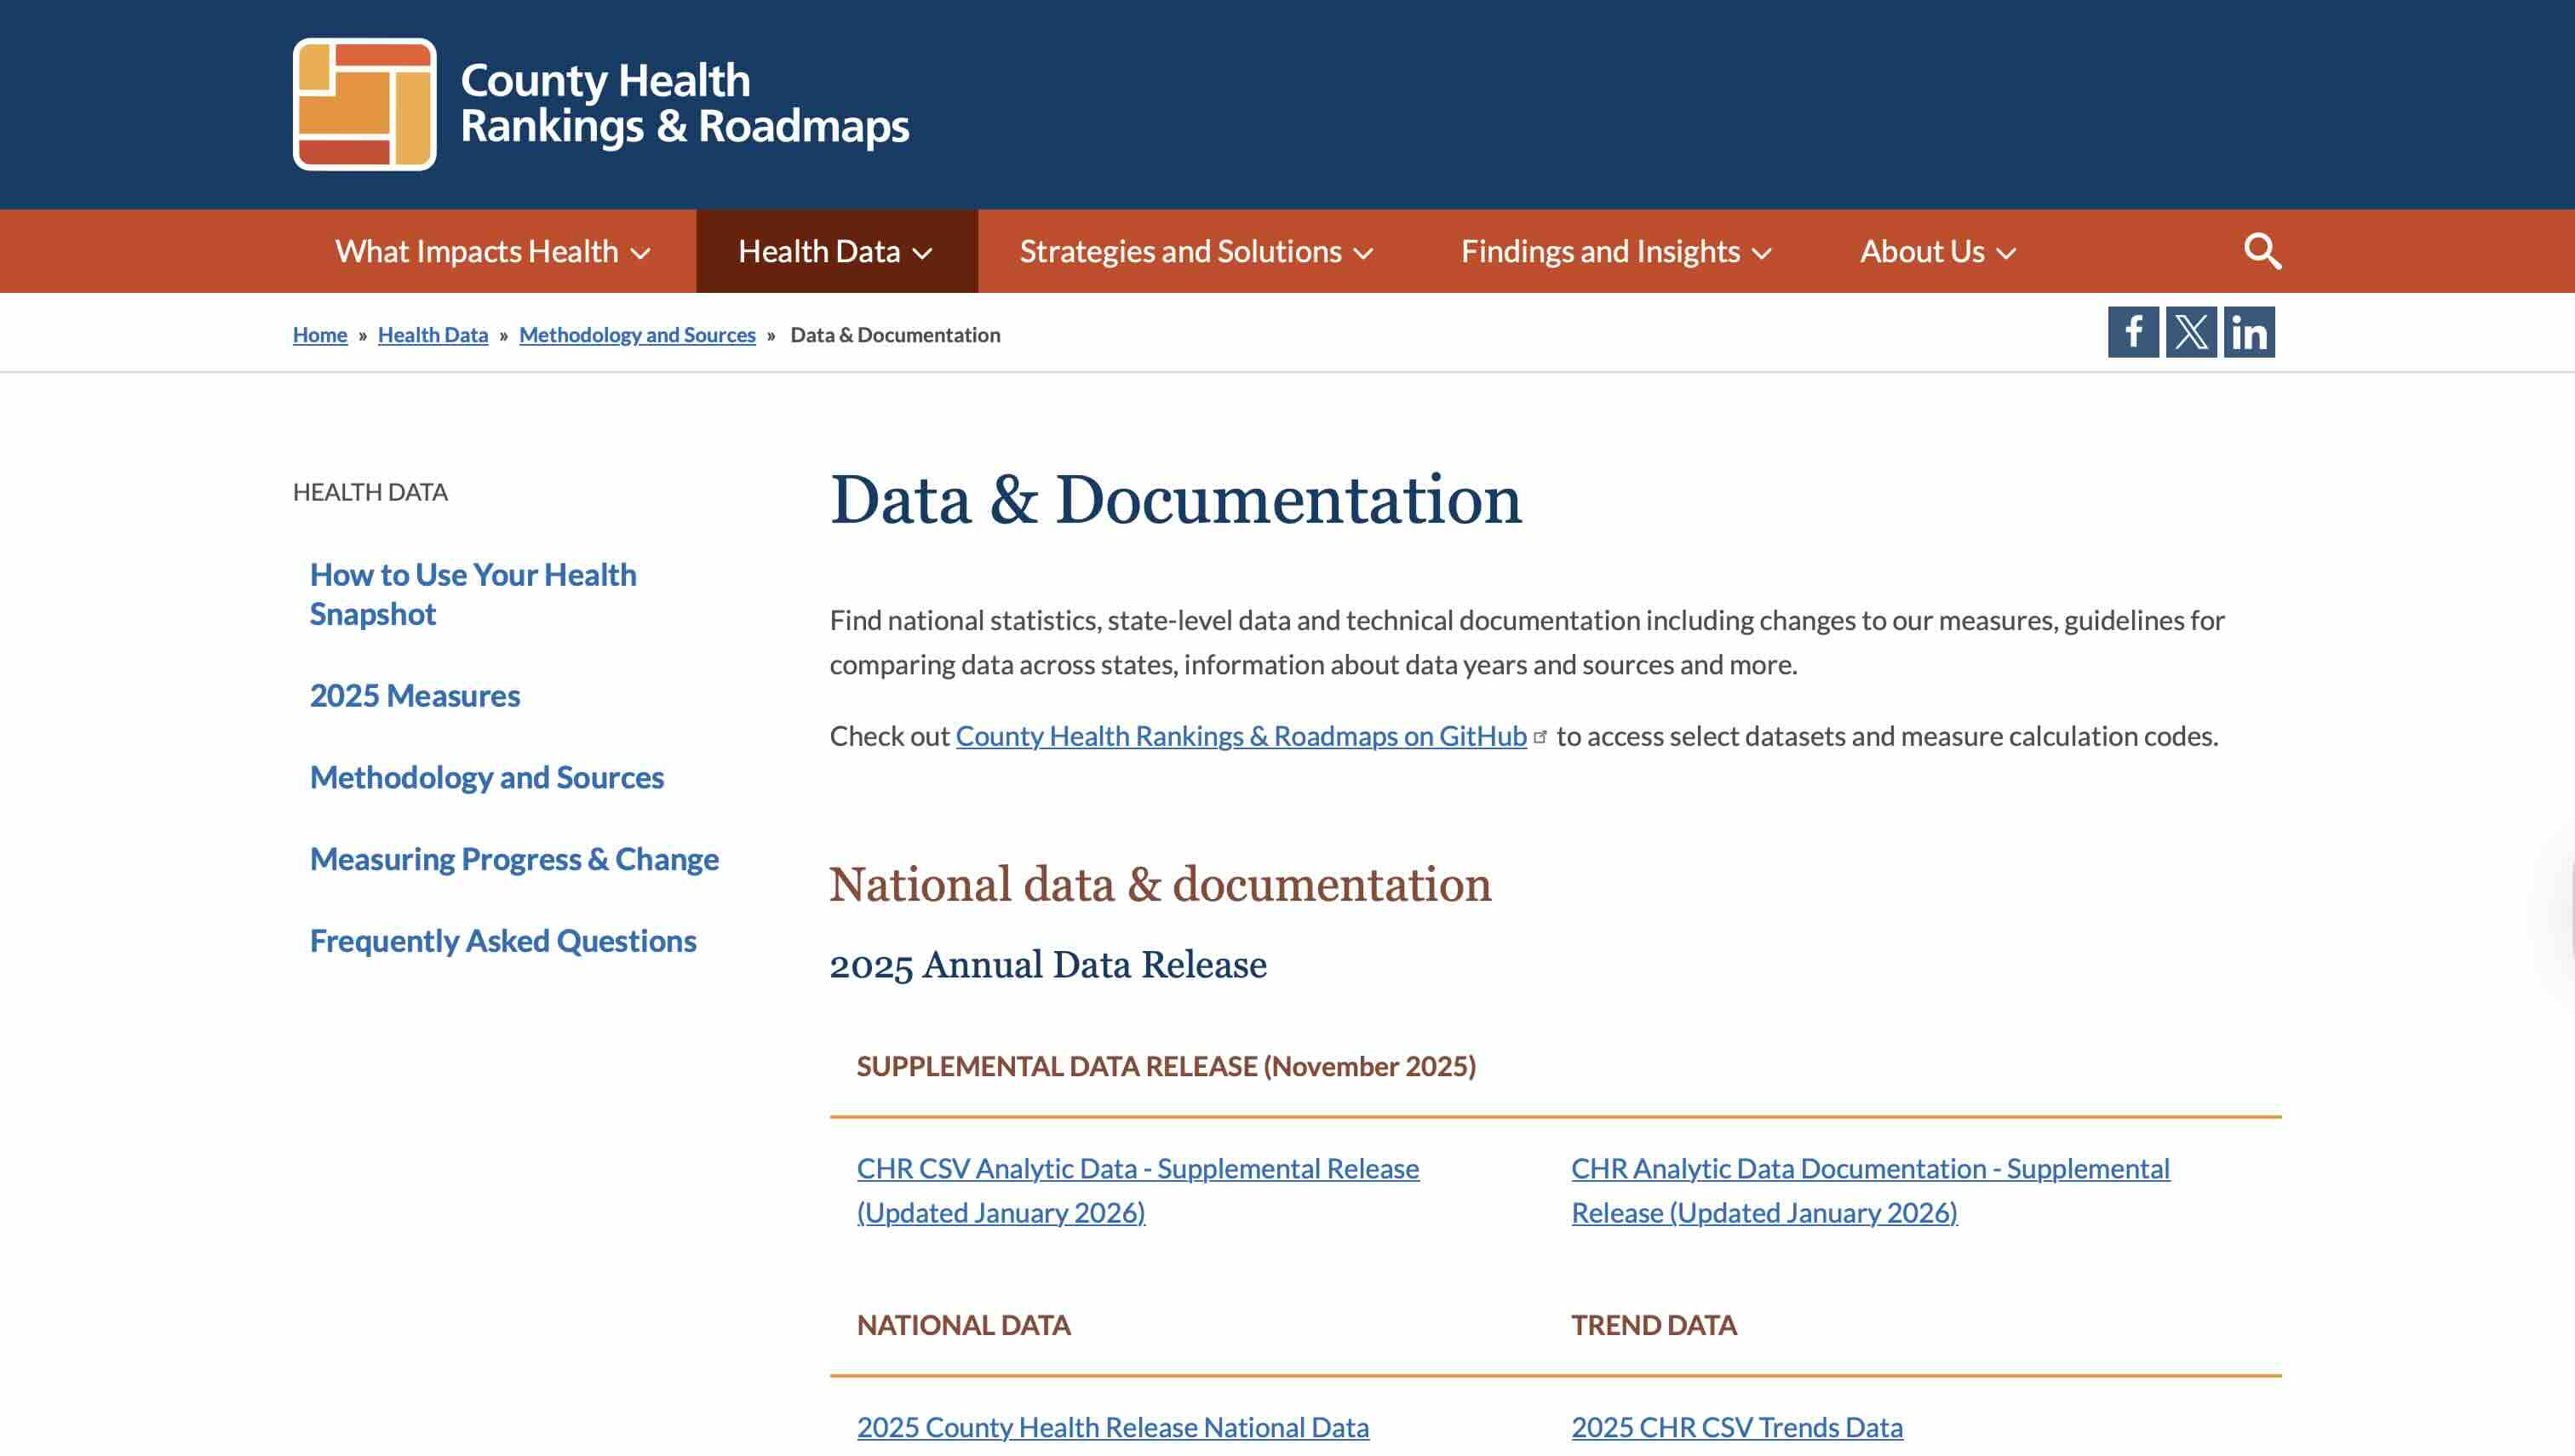Image resolution: width=2575 pixels, height=1456 pixels.
Task: Open How to Use Your Health Snapshot
Action: pos(473,594)
